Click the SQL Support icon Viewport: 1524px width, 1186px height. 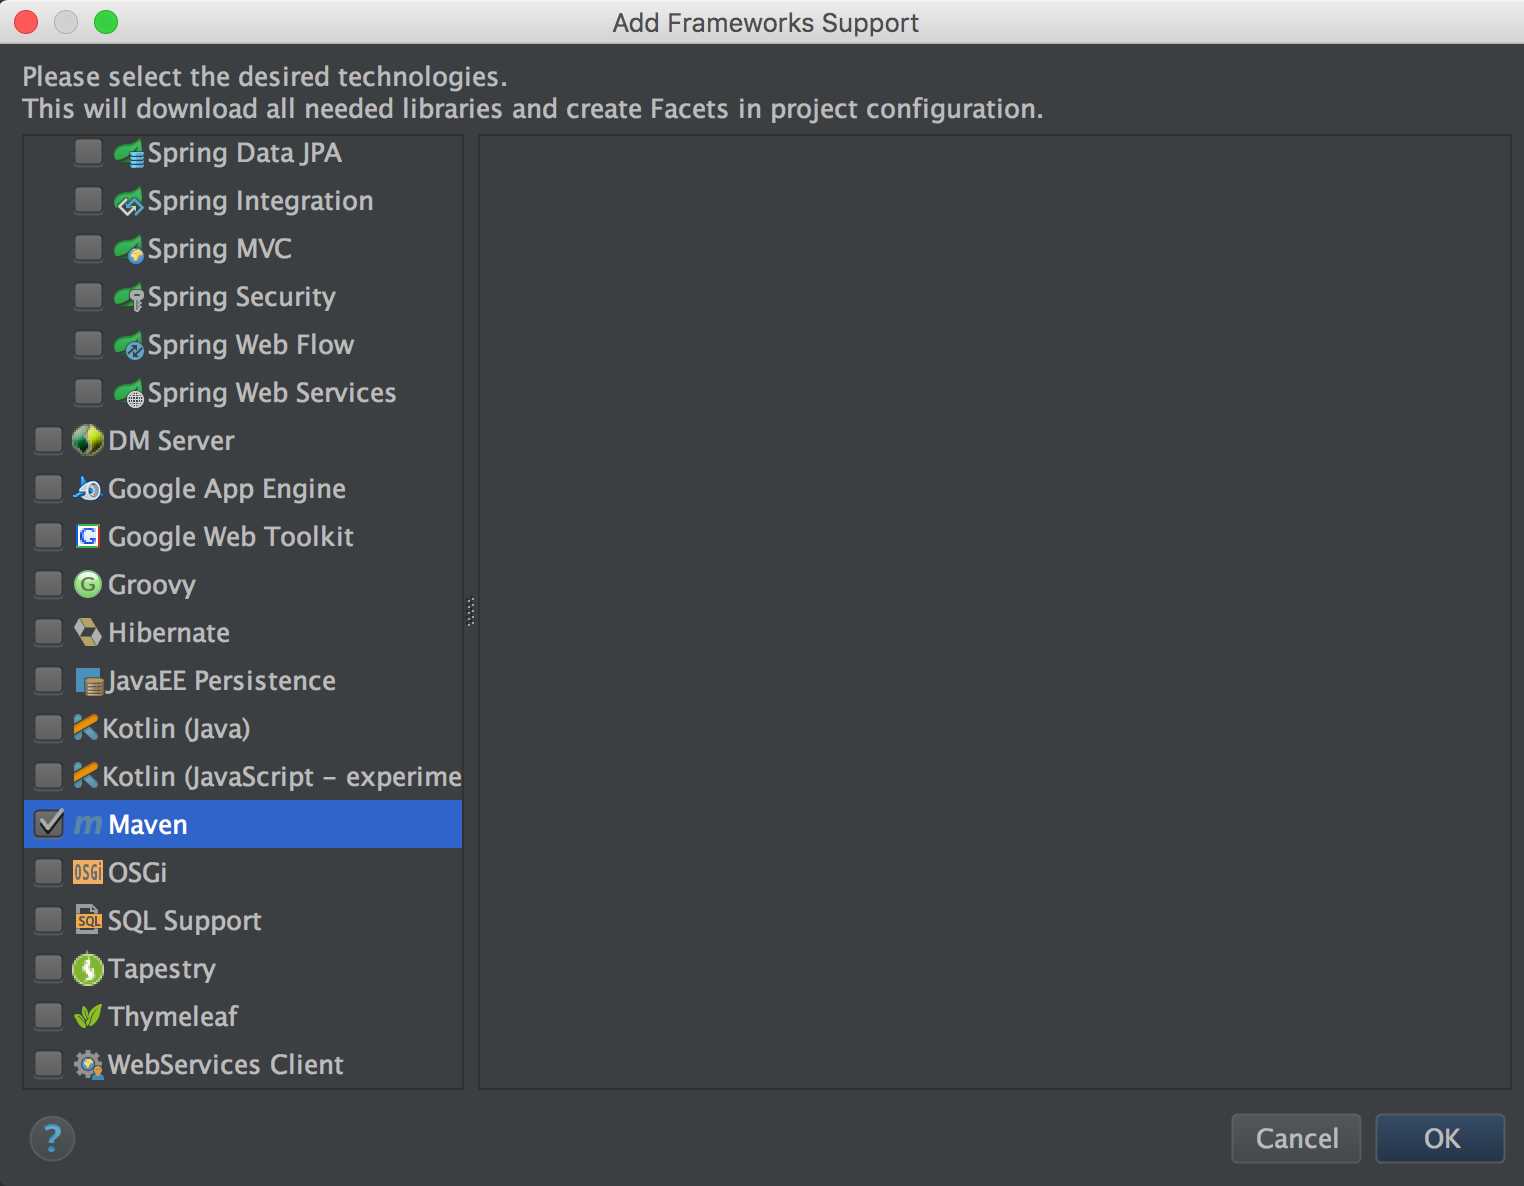(88, 920)
